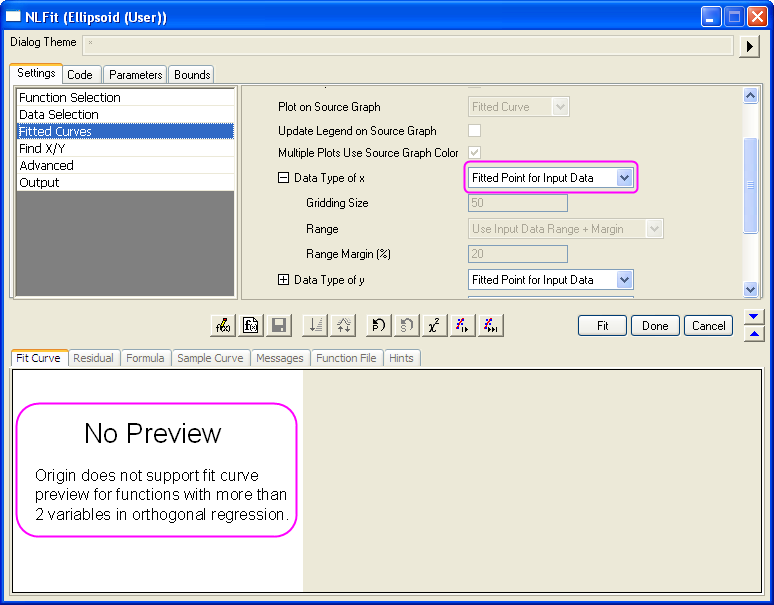Open the Data Type of x dropdown
774x605 pixels.
[624, 178]
